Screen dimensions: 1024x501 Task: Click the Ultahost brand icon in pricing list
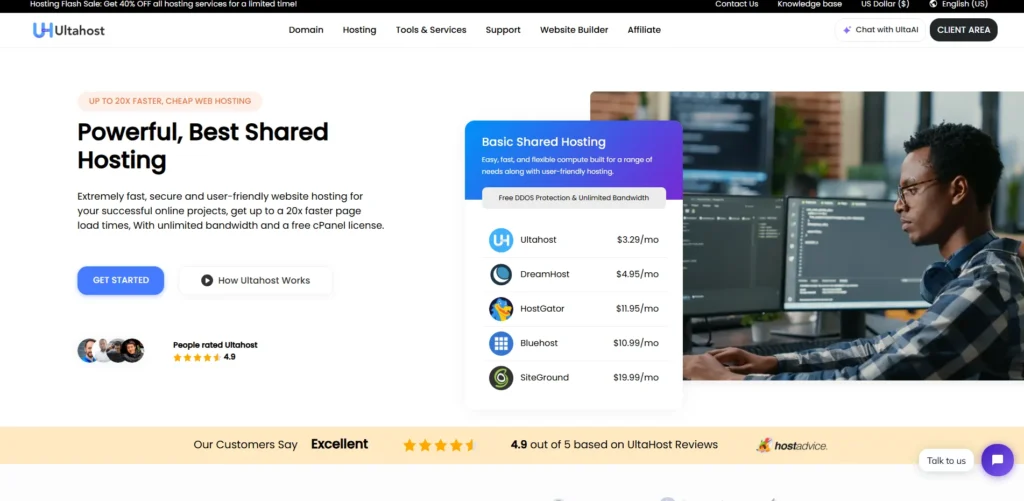(501, 240)
